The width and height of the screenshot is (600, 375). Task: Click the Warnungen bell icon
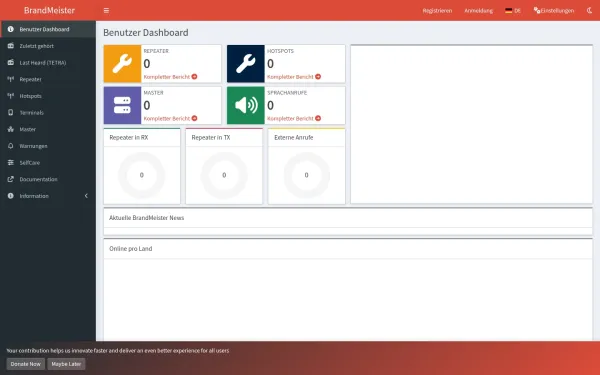click(11, 146)
